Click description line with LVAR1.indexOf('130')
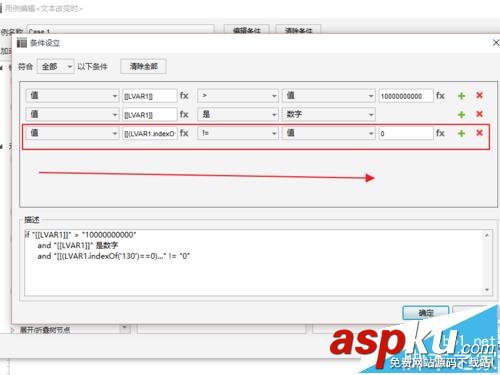 (113, 256)
